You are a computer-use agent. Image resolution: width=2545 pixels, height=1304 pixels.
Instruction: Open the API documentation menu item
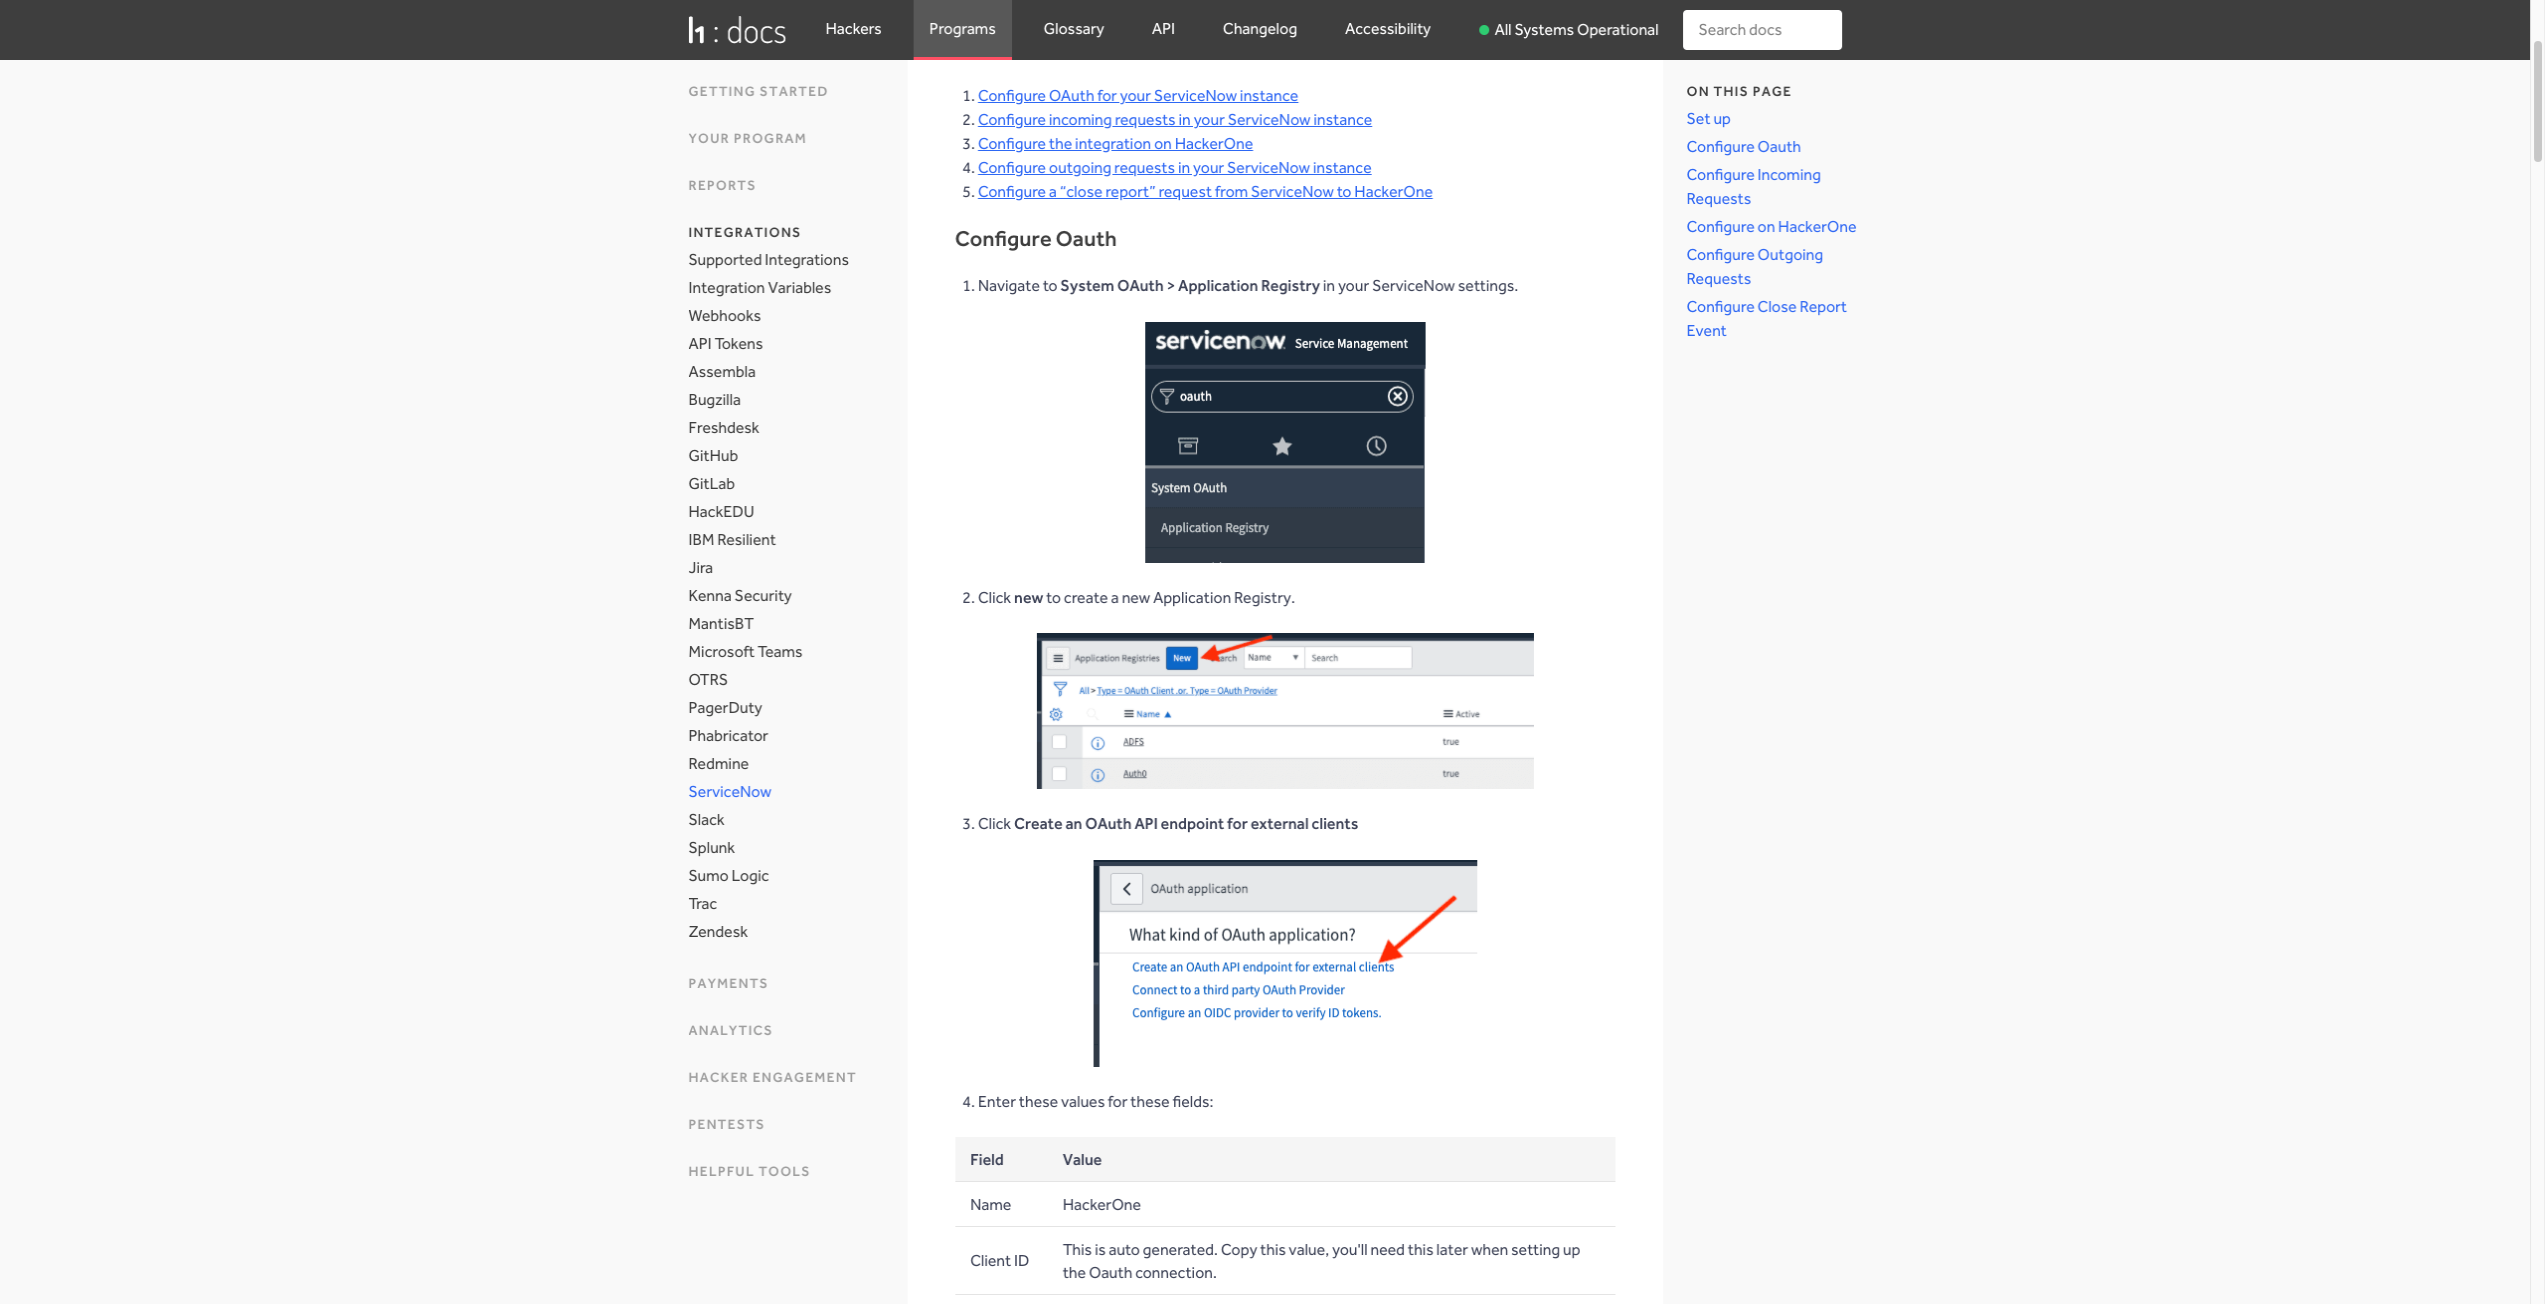click(x=1163, y=29)
